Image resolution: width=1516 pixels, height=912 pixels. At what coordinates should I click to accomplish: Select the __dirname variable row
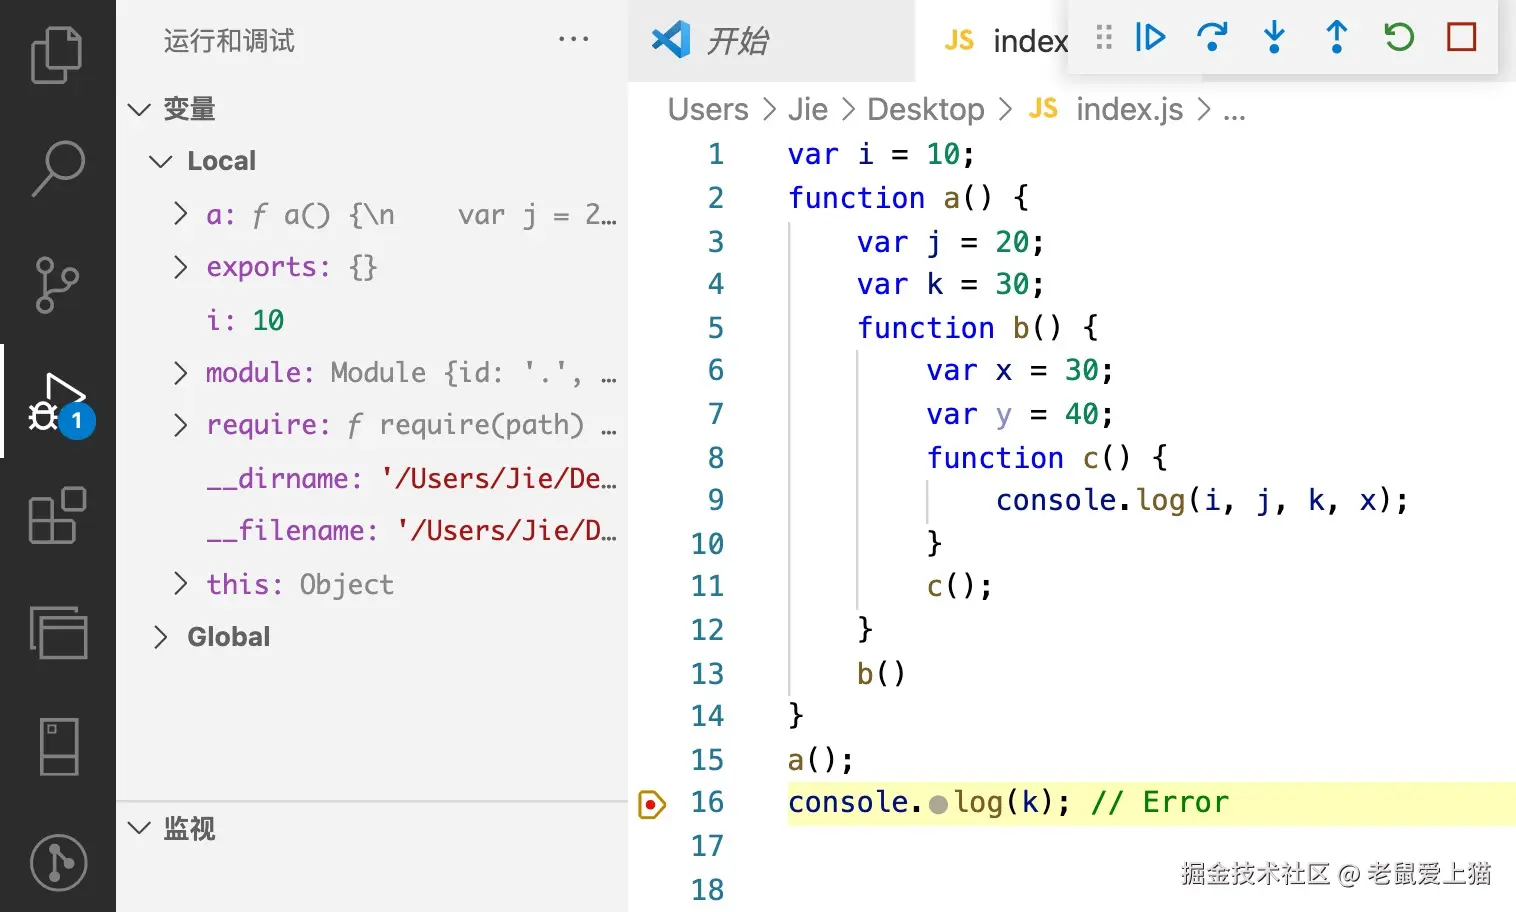click(372, 478)
